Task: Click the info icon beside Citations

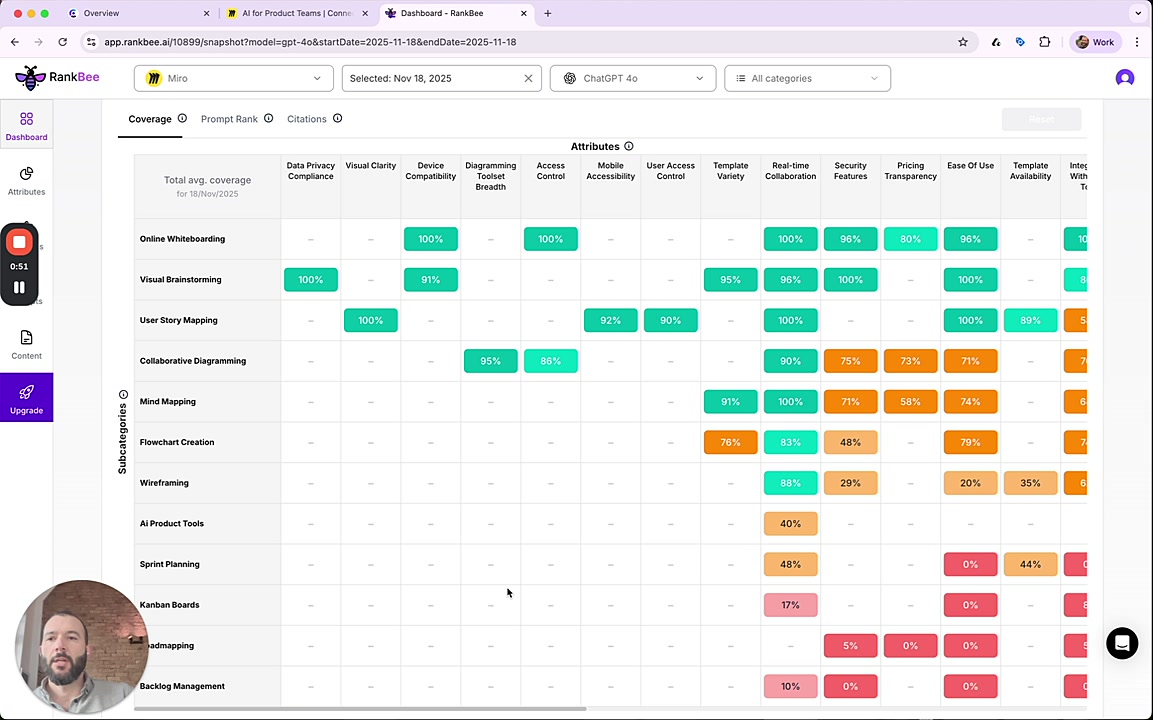Action: pos(337,119)
